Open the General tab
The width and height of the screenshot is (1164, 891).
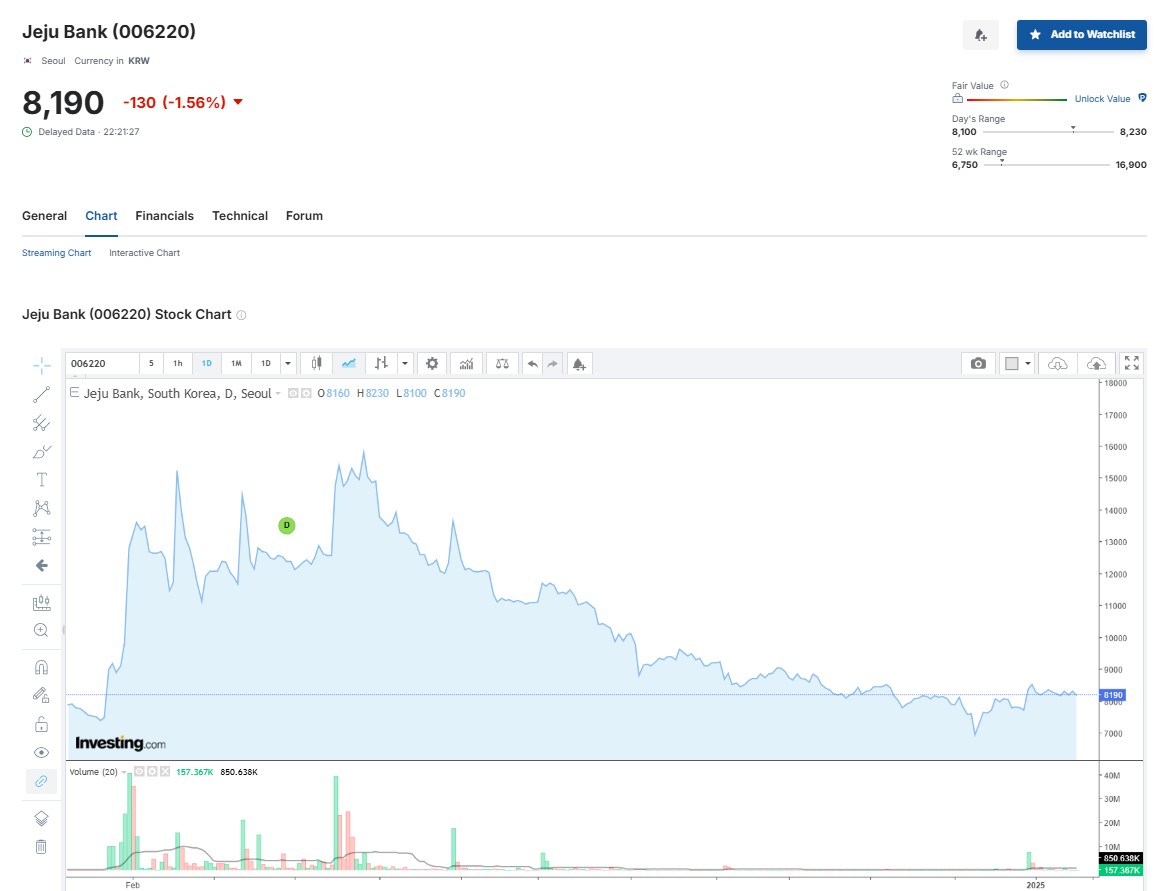pyautogui.click(x=45, y=216)
